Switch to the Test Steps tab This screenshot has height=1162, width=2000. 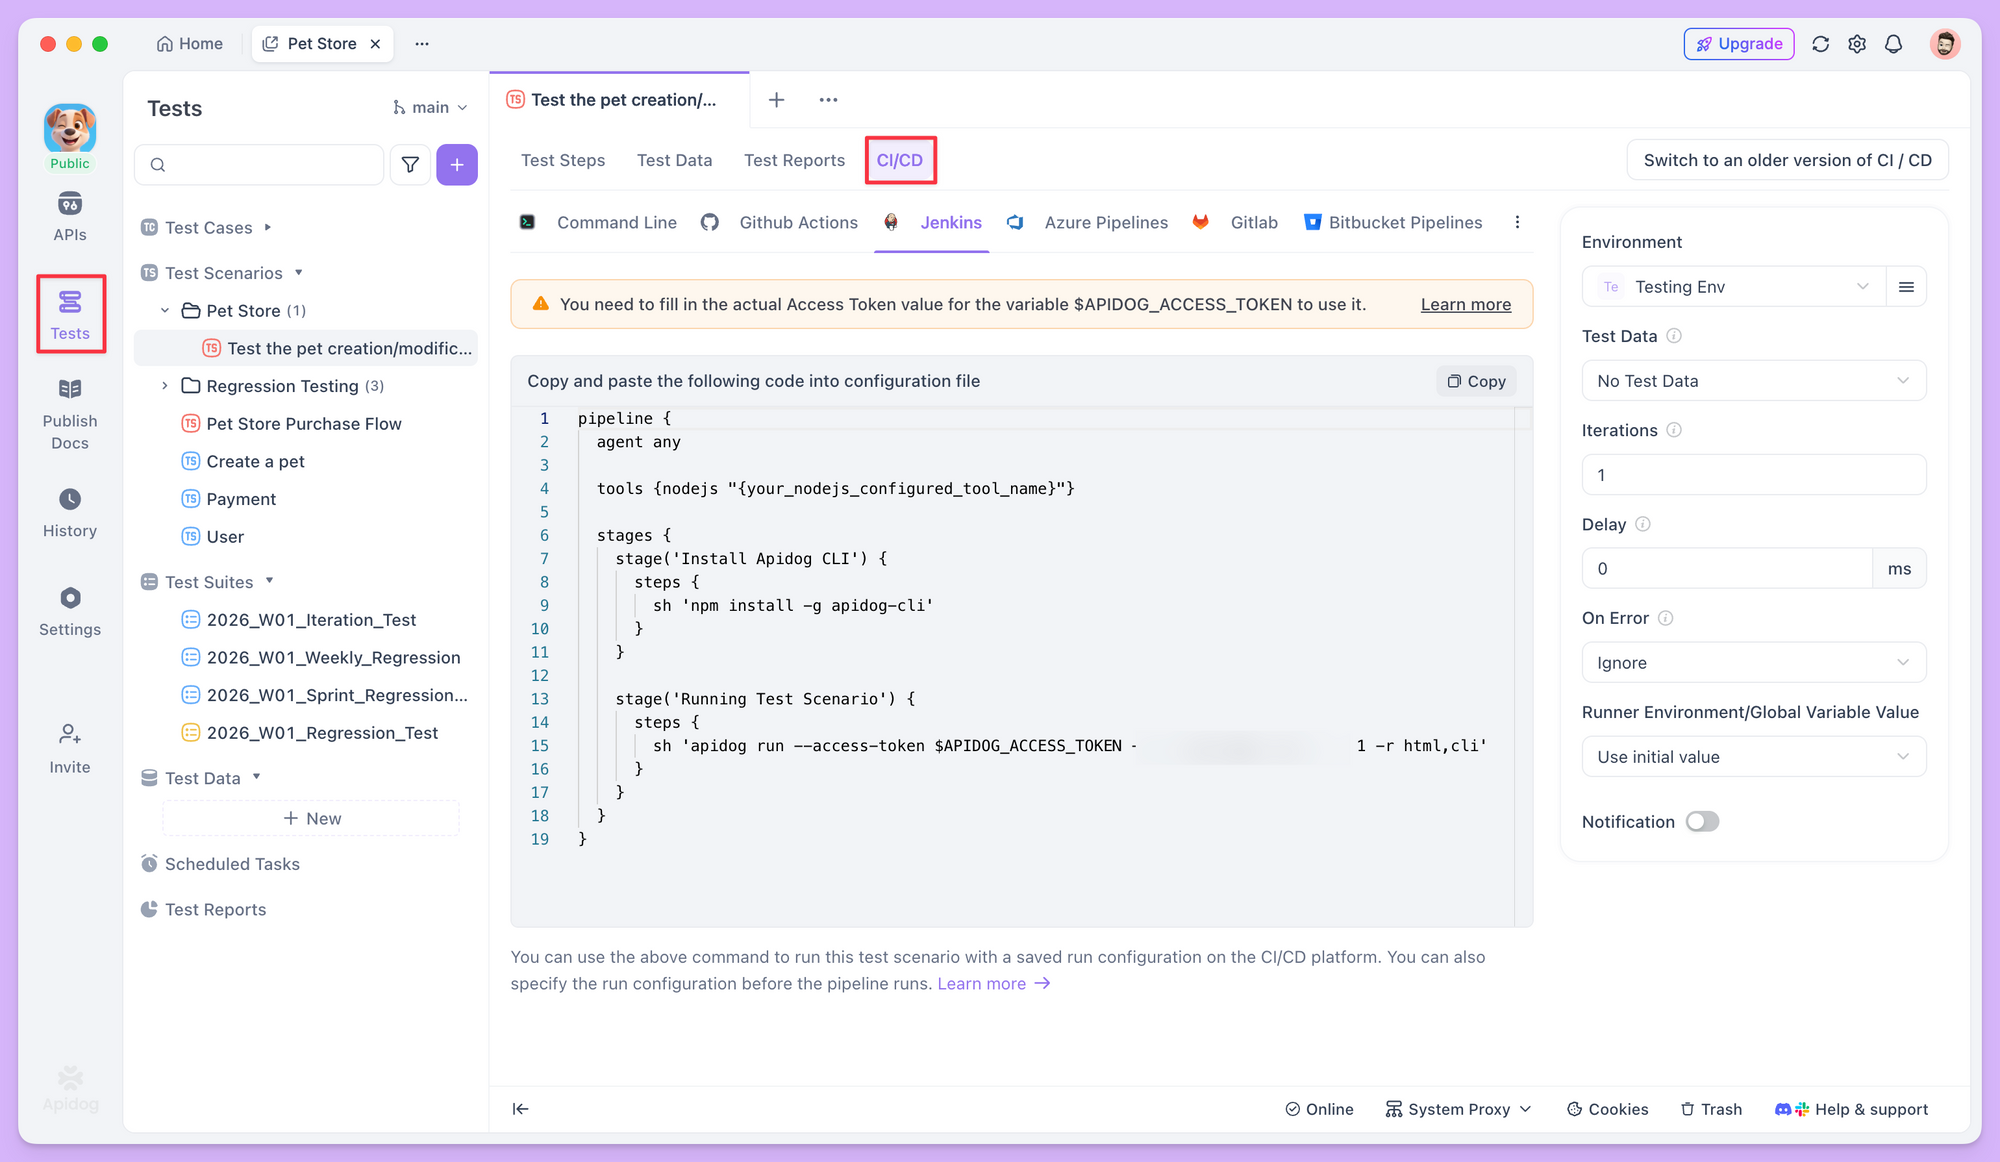coord(563,160)
